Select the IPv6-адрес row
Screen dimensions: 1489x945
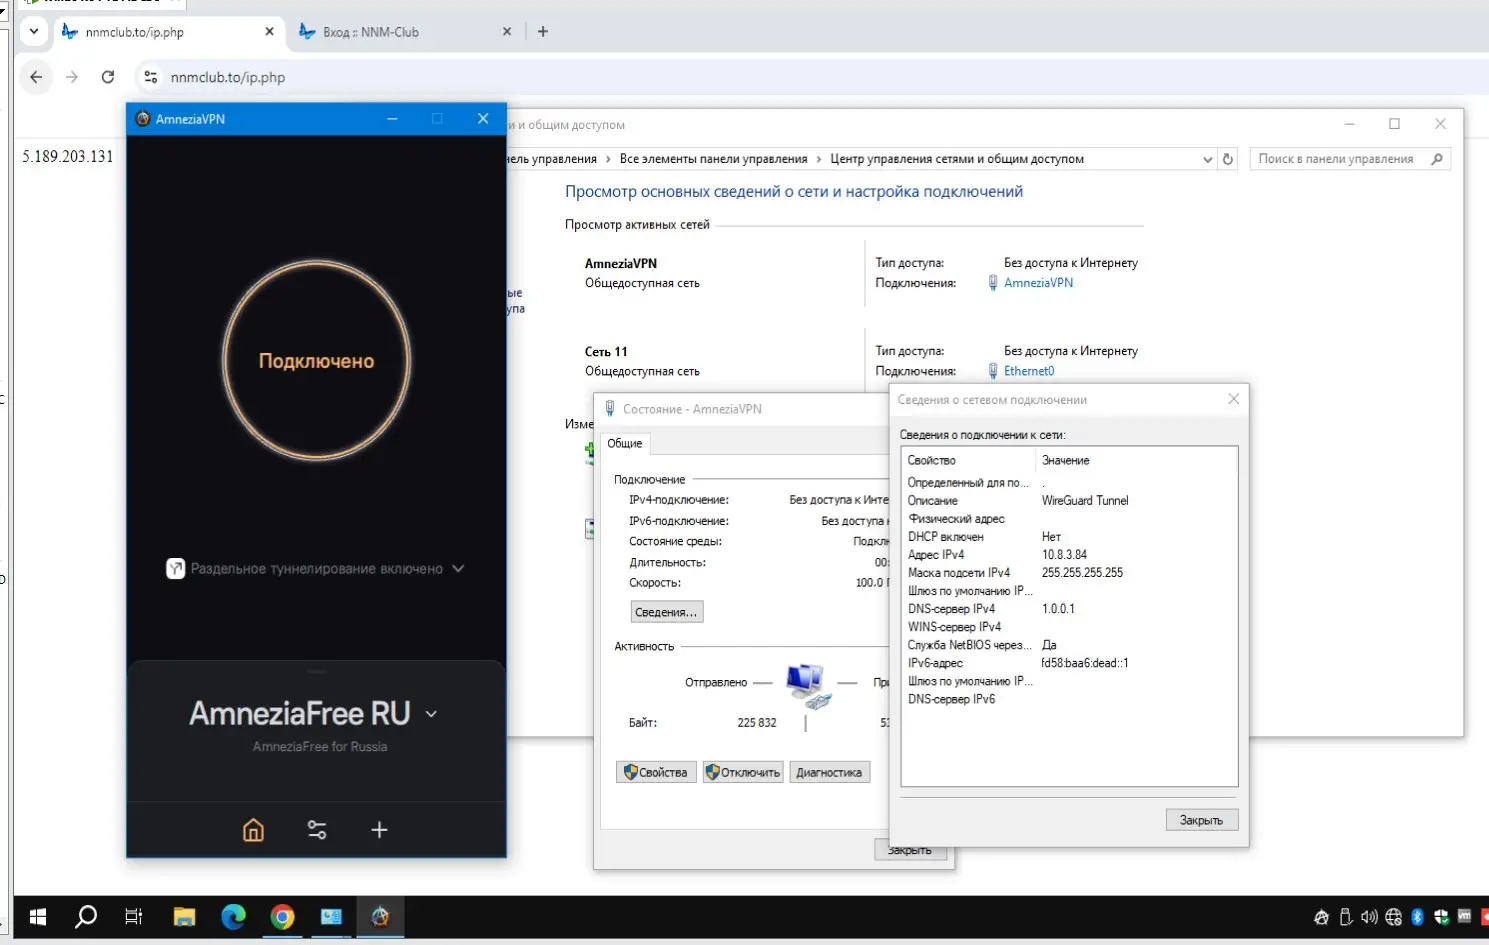[x=1068, y=663]
